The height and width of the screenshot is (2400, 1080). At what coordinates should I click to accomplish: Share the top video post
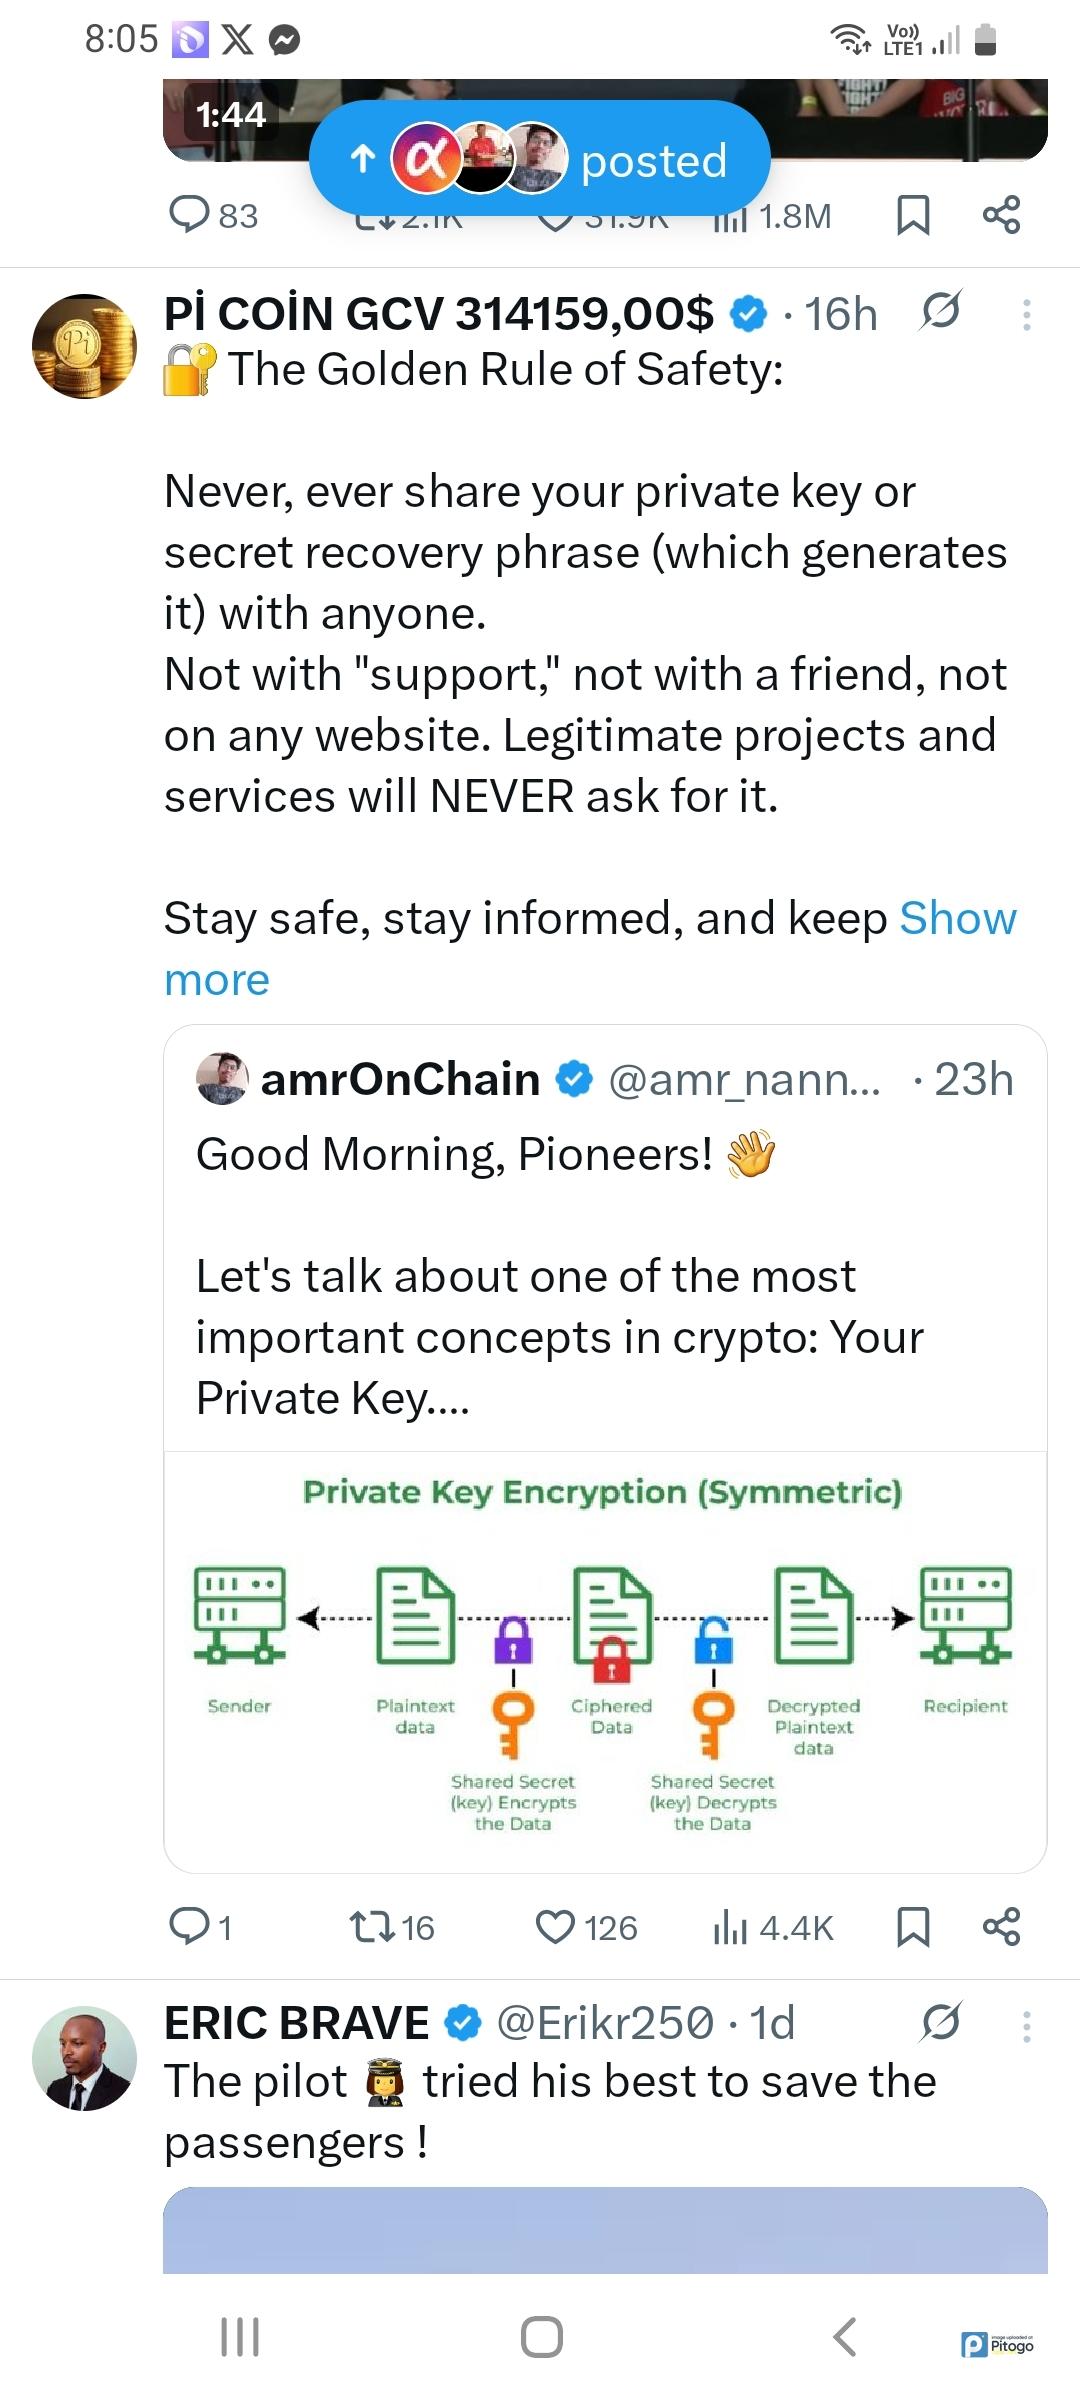(x=1001, y=215)
